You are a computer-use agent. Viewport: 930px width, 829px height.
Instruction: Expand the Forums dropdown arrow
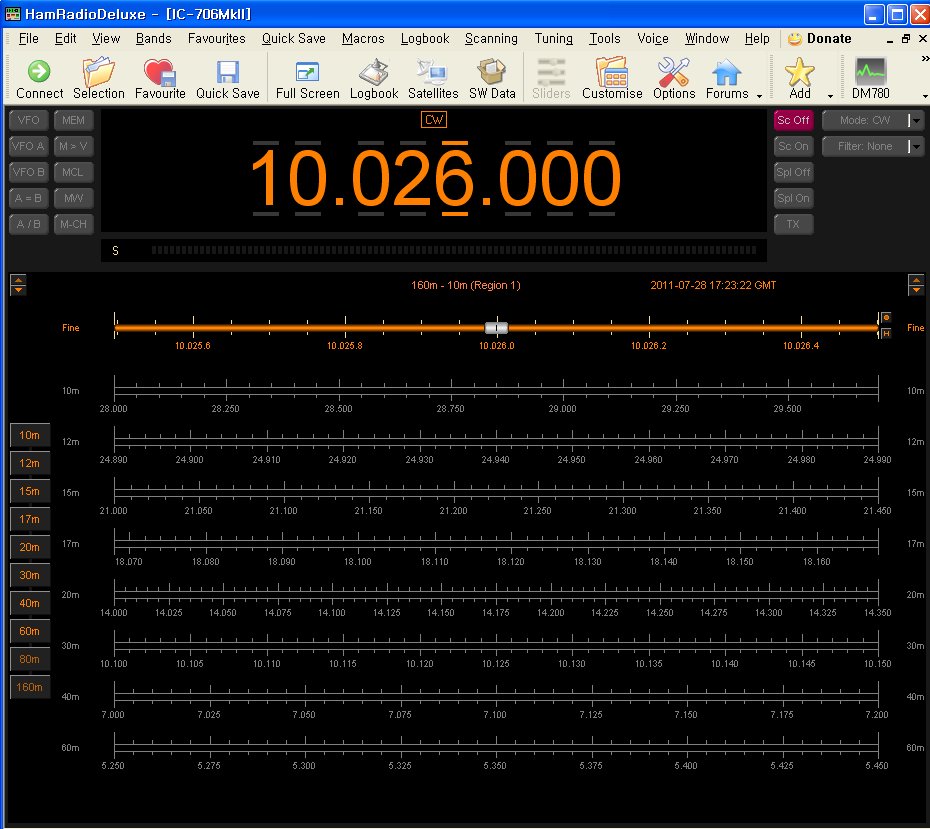(759, 96)
